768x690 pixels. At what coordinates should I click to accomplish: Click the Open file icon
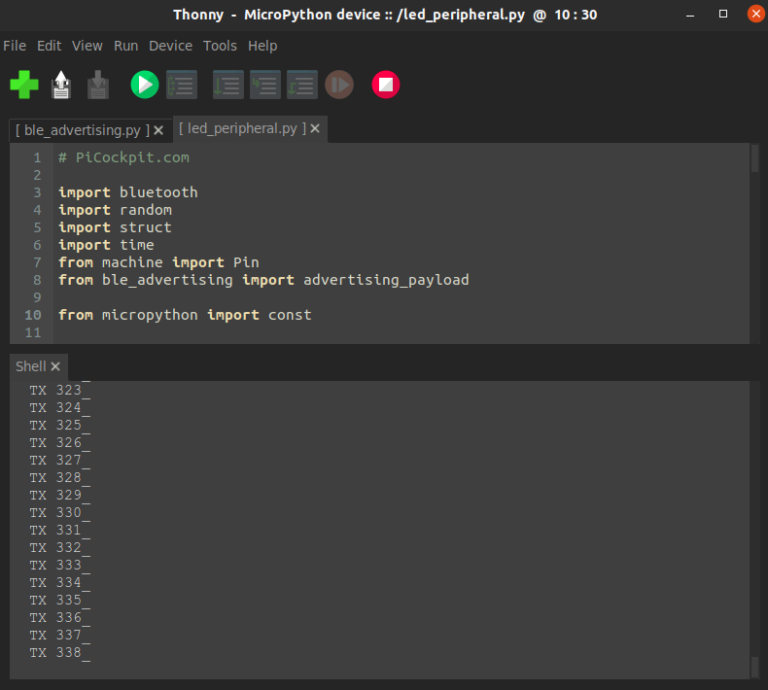pyautogui.click(x=61, y=85)
